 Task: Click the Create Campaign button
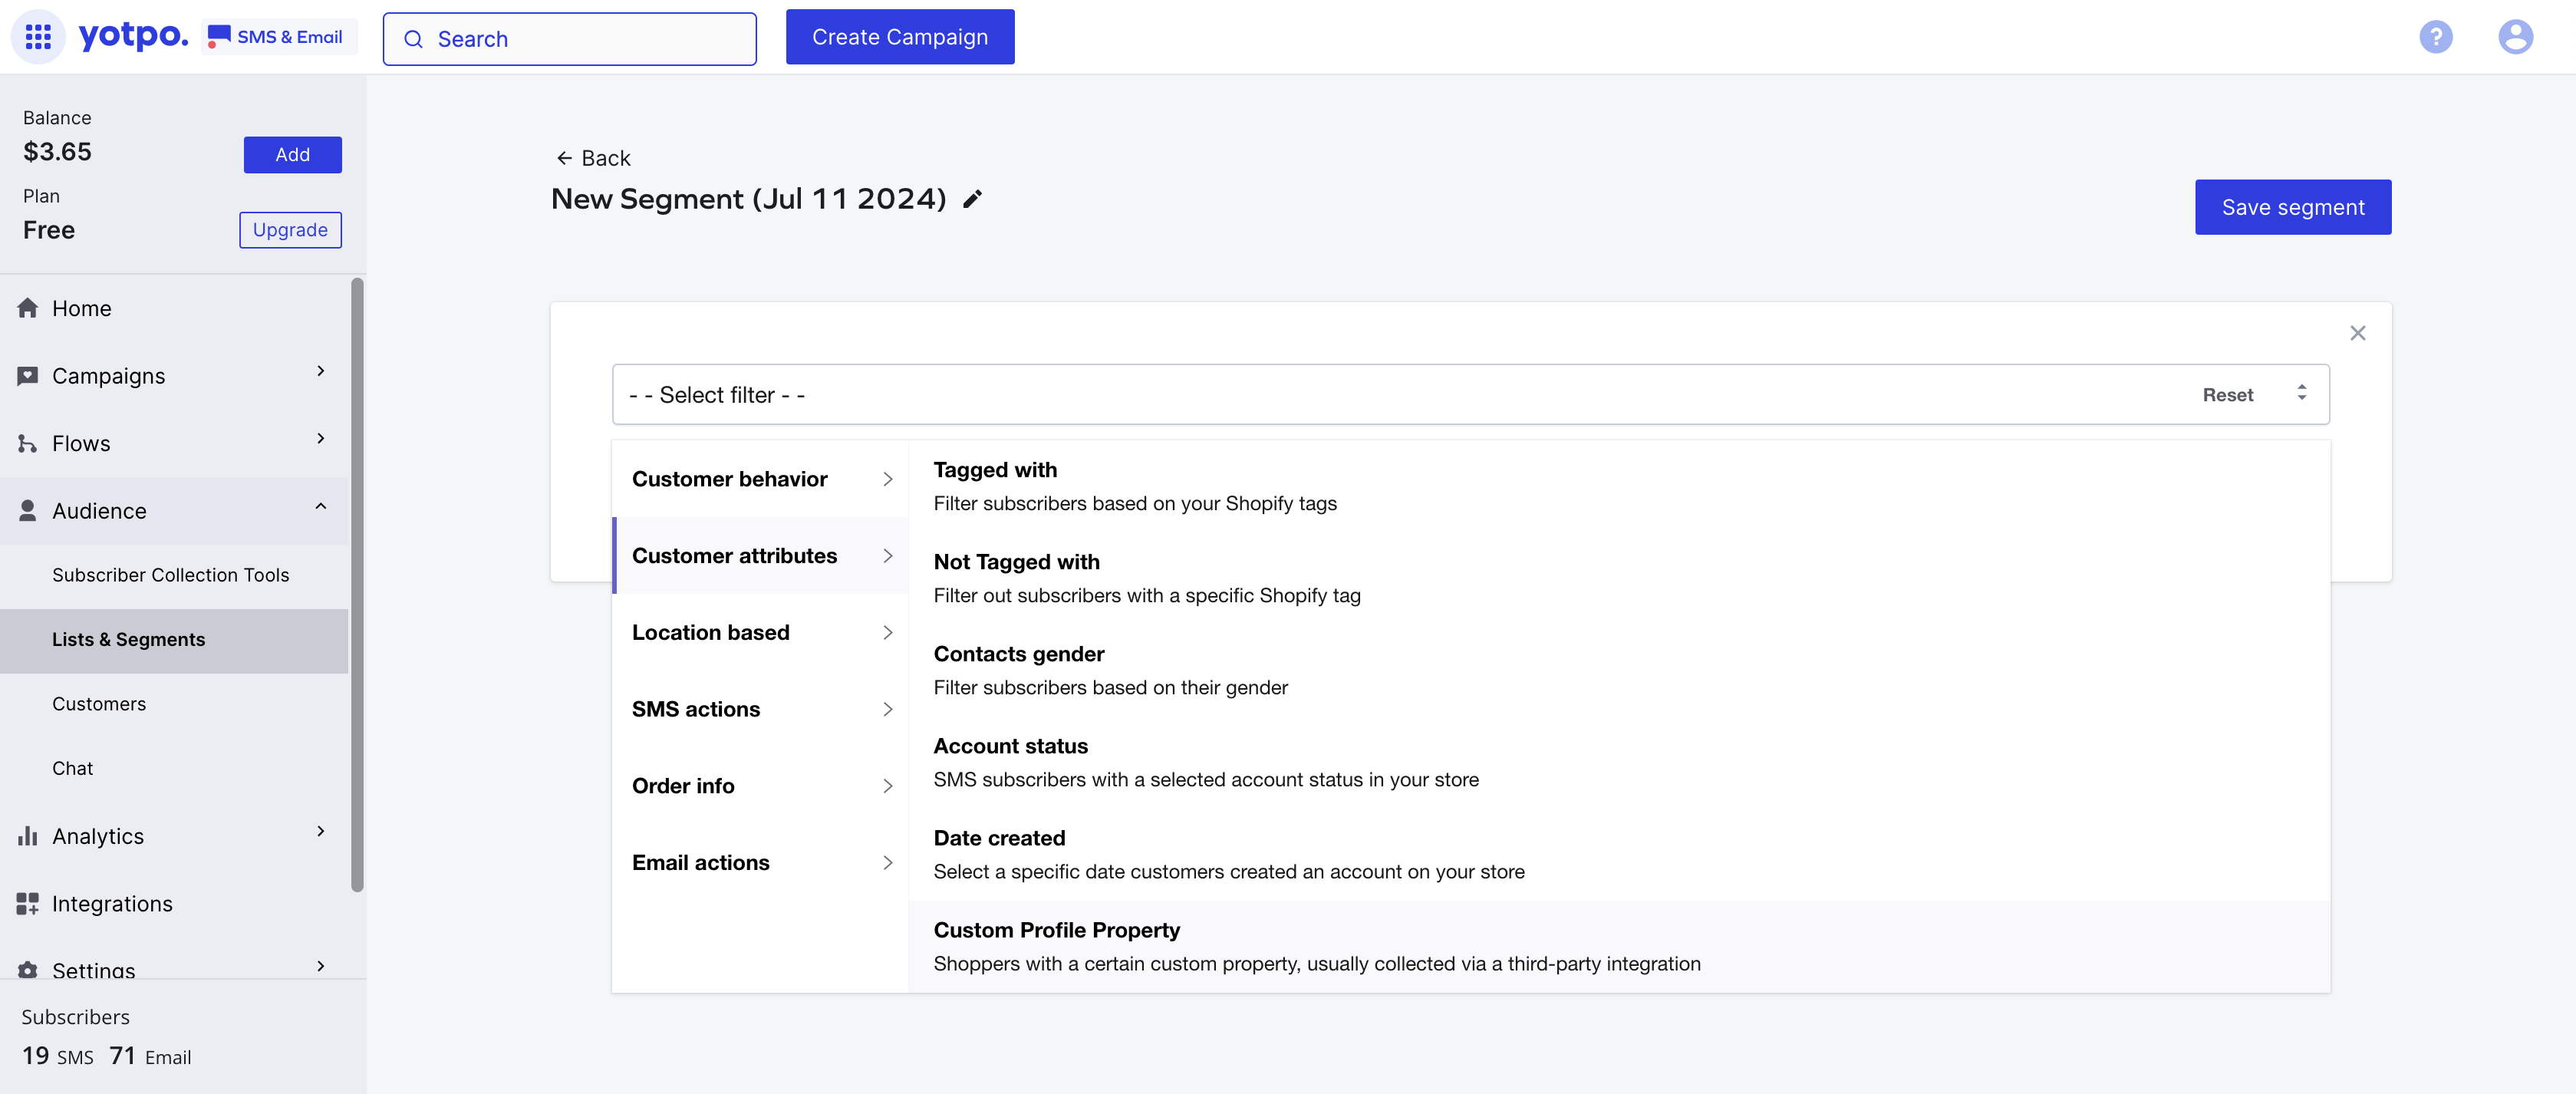click(899, 37)
